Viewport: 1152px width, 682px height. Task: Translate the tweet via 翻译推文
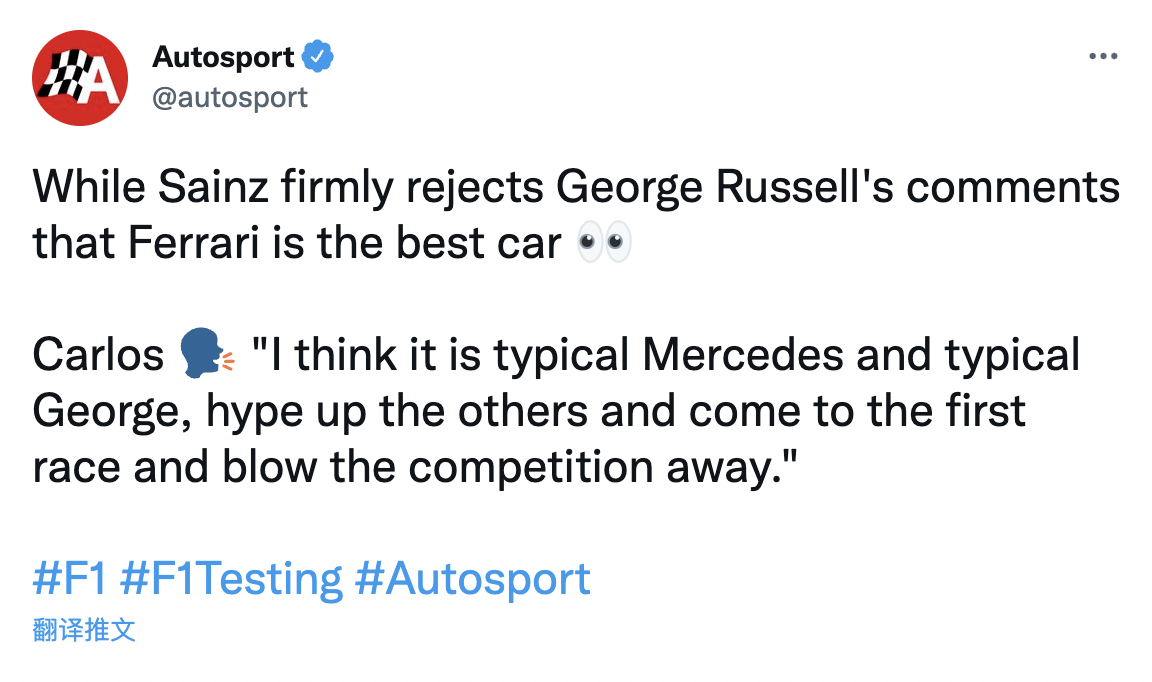tap(84, 630)
